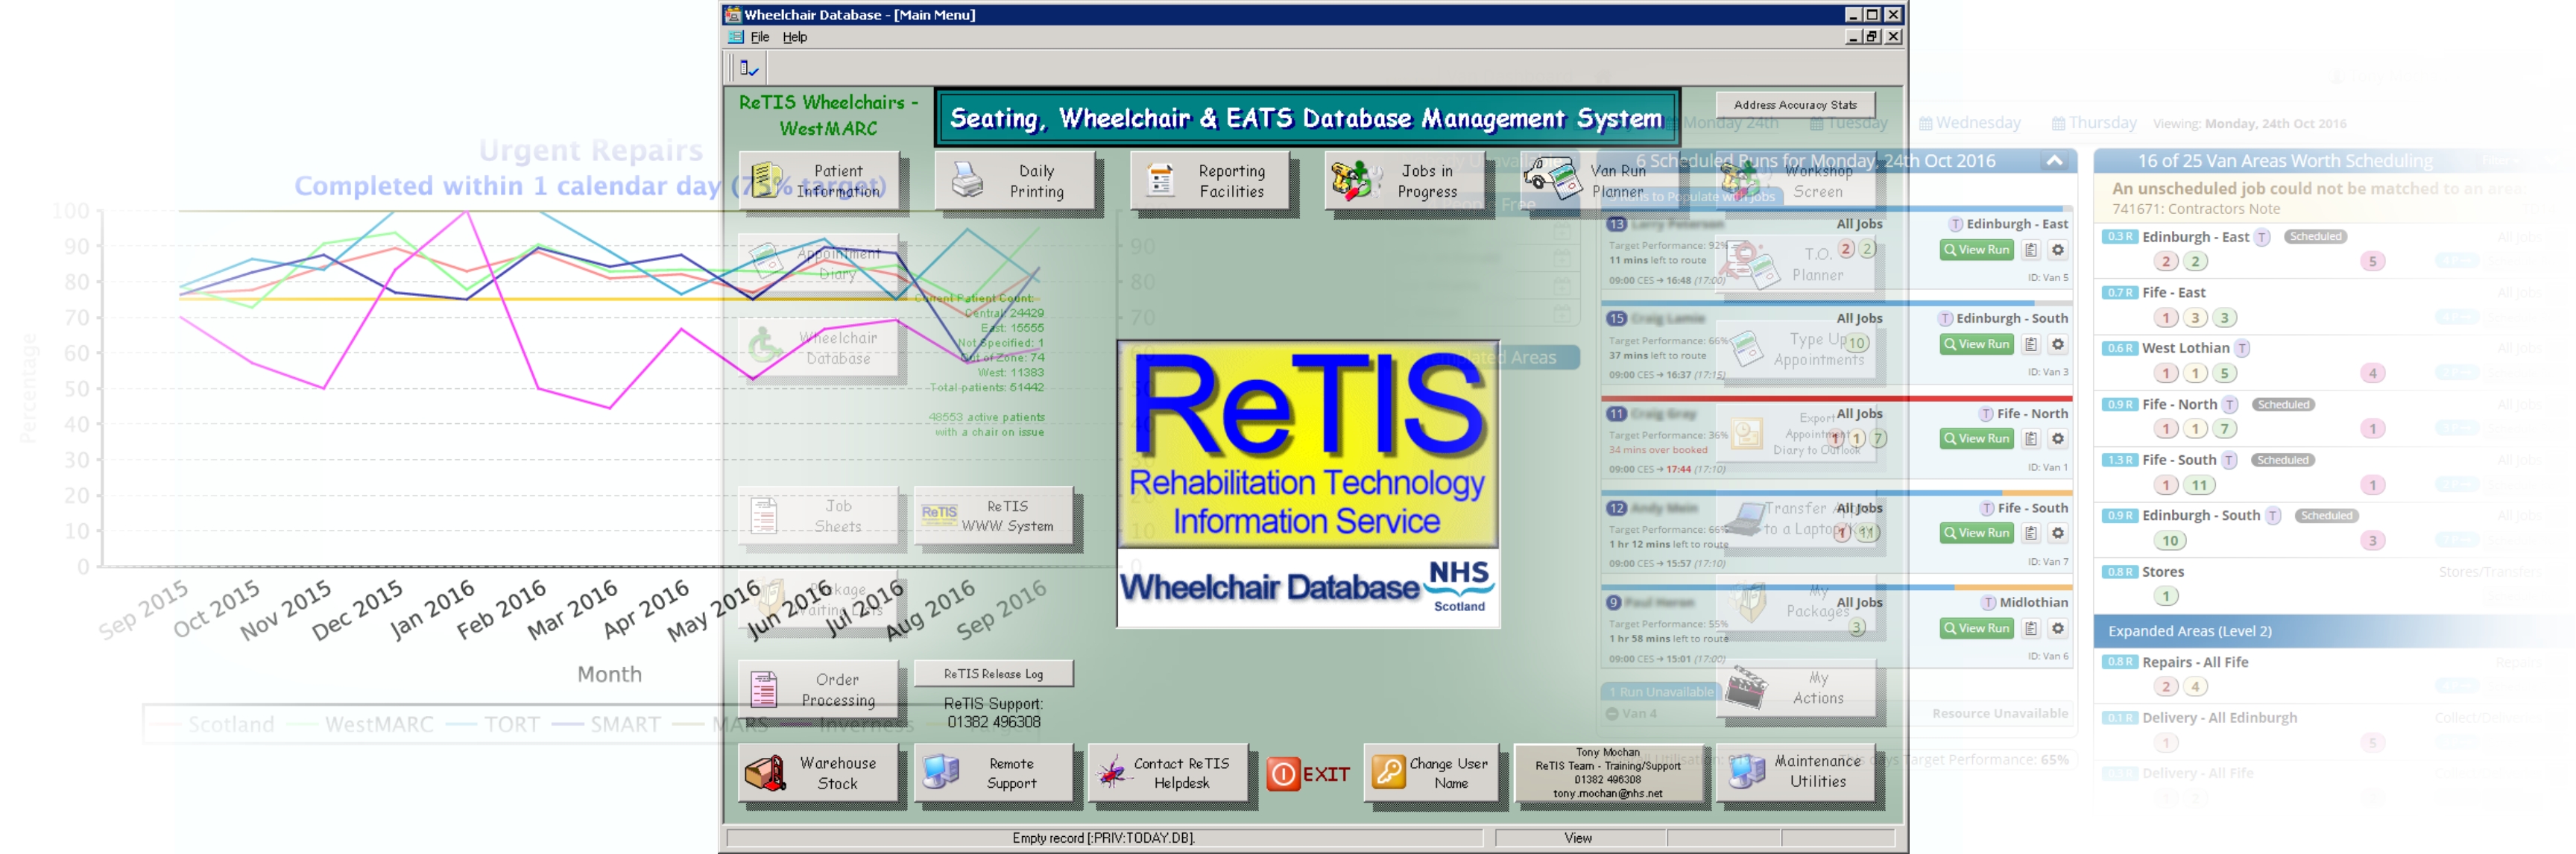The image size is (2576, 854).
Task: Open the File menu
Action: pos(760,37)
